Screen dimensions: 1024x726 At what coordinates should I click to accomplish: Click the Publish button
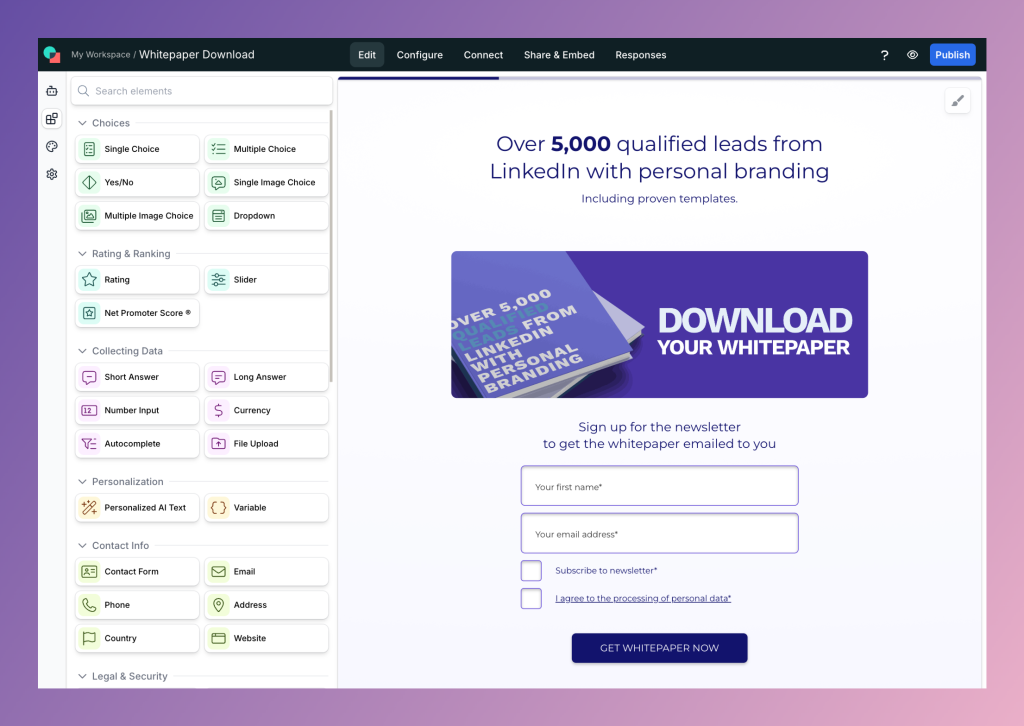coord(952,55)
